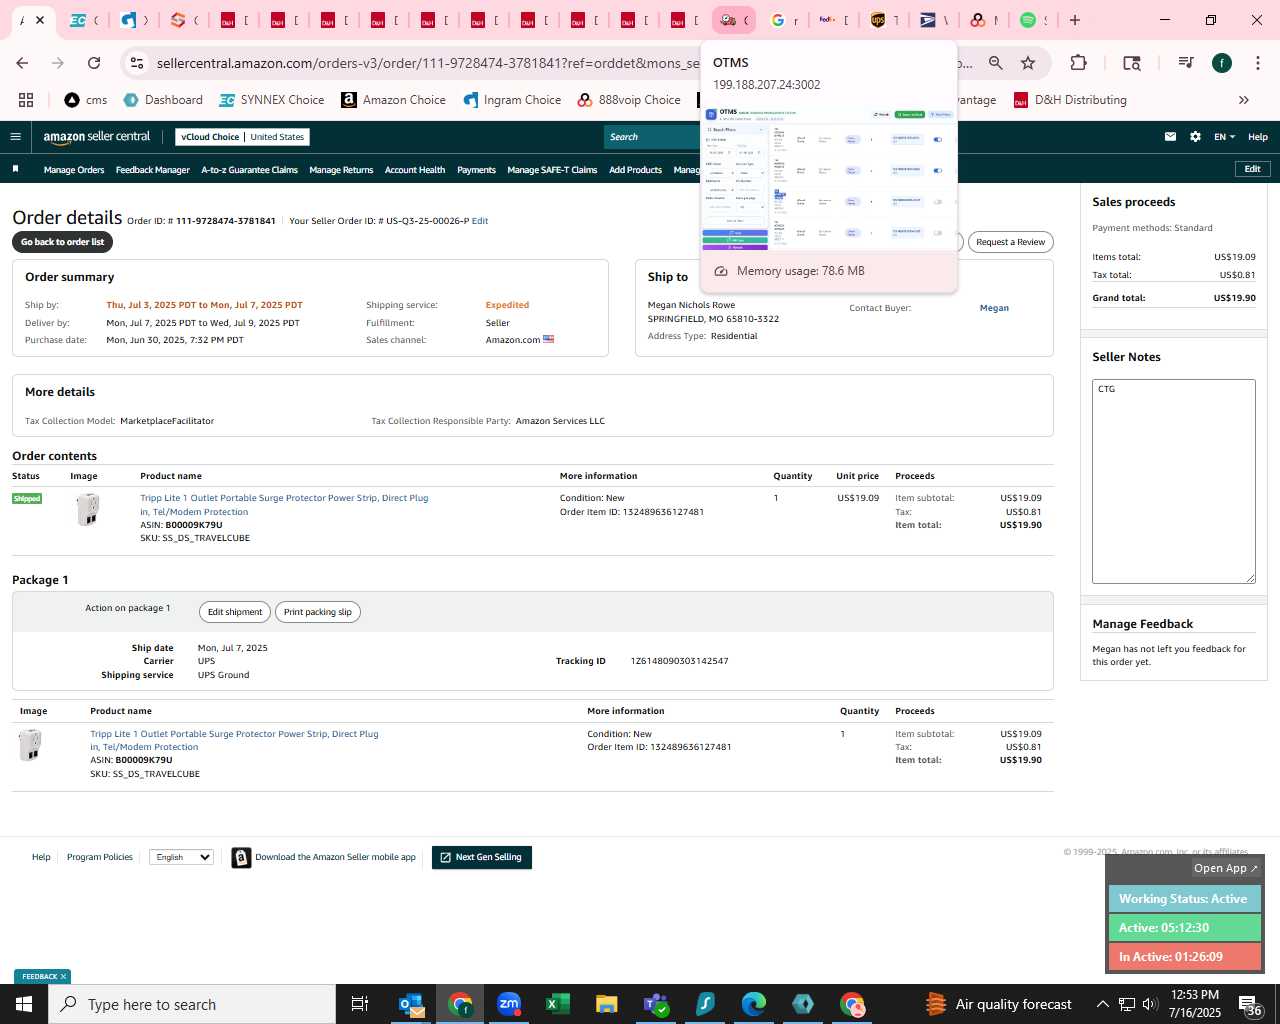Show more bookmarks with the chevron
This screenshot has width=1280, height=1024.
(1244, 100)
